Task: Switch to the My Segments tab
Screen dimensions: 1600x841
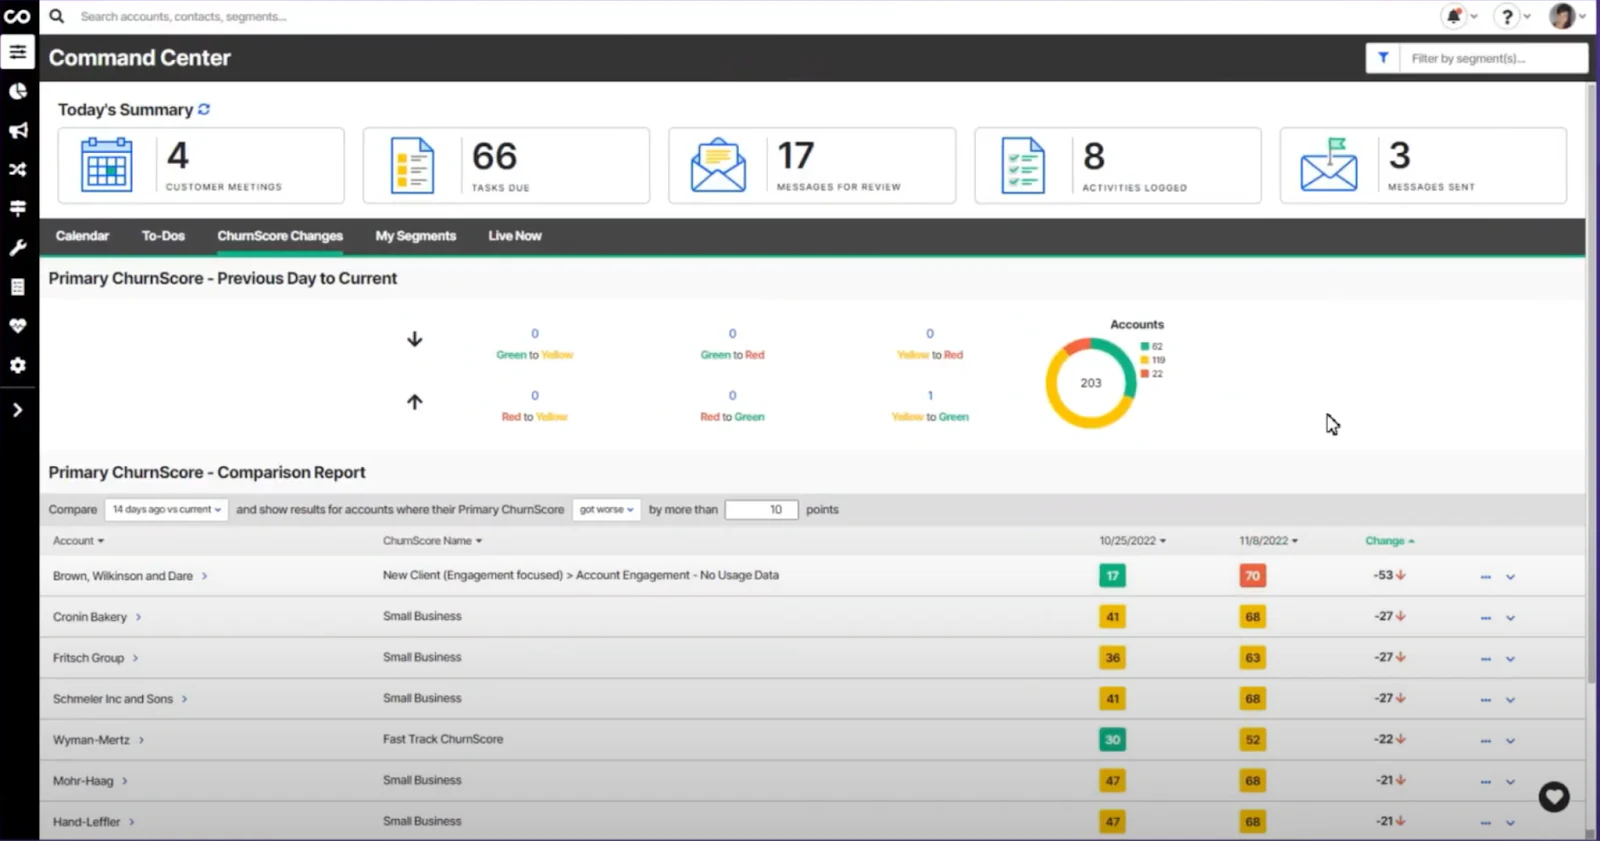Action: pyautogui.click(x=416, y=236)
